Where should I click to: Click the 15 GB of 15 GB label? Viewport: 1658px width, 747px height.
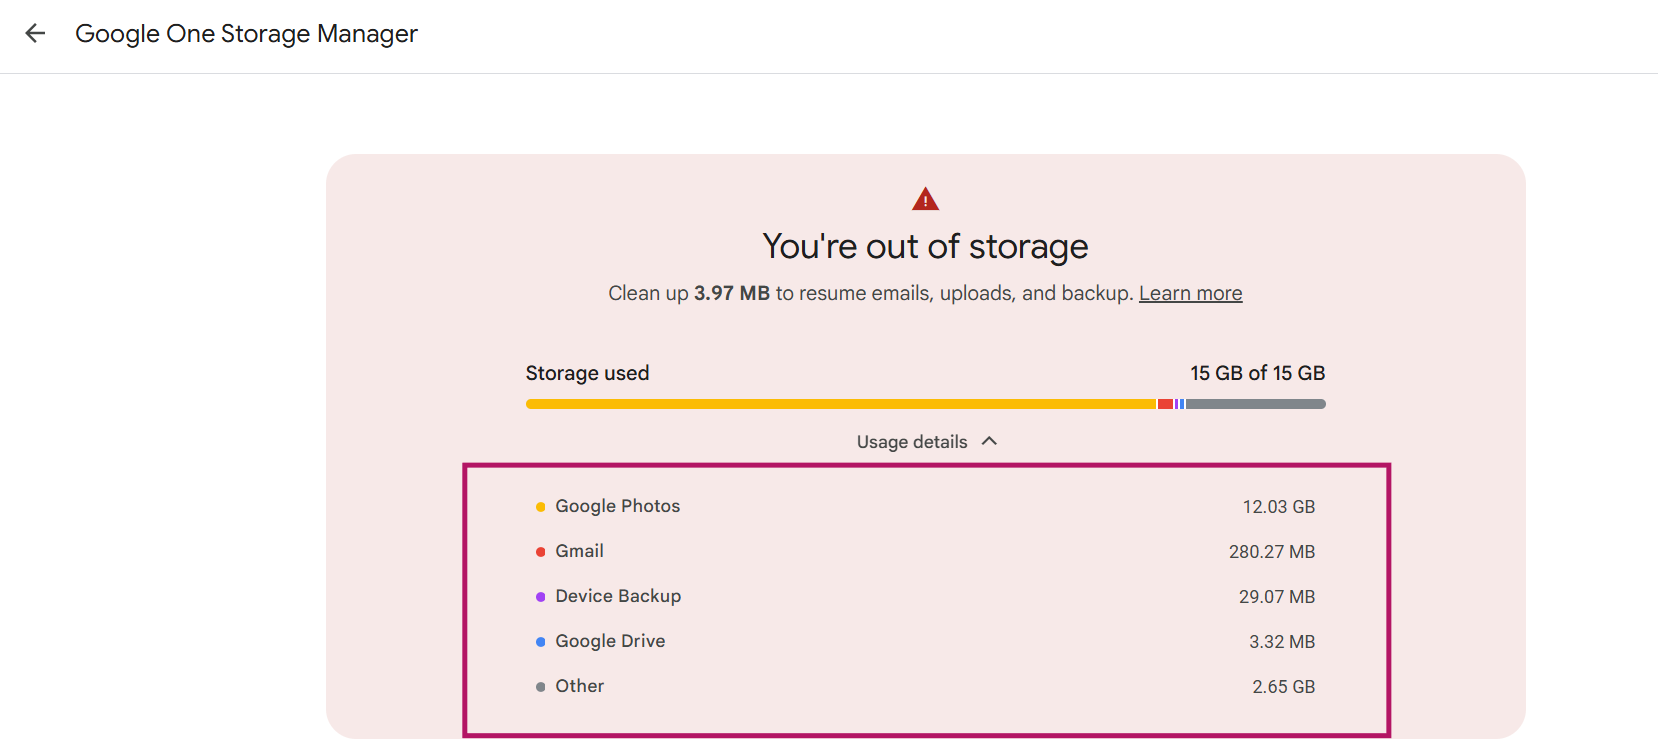1256,372
